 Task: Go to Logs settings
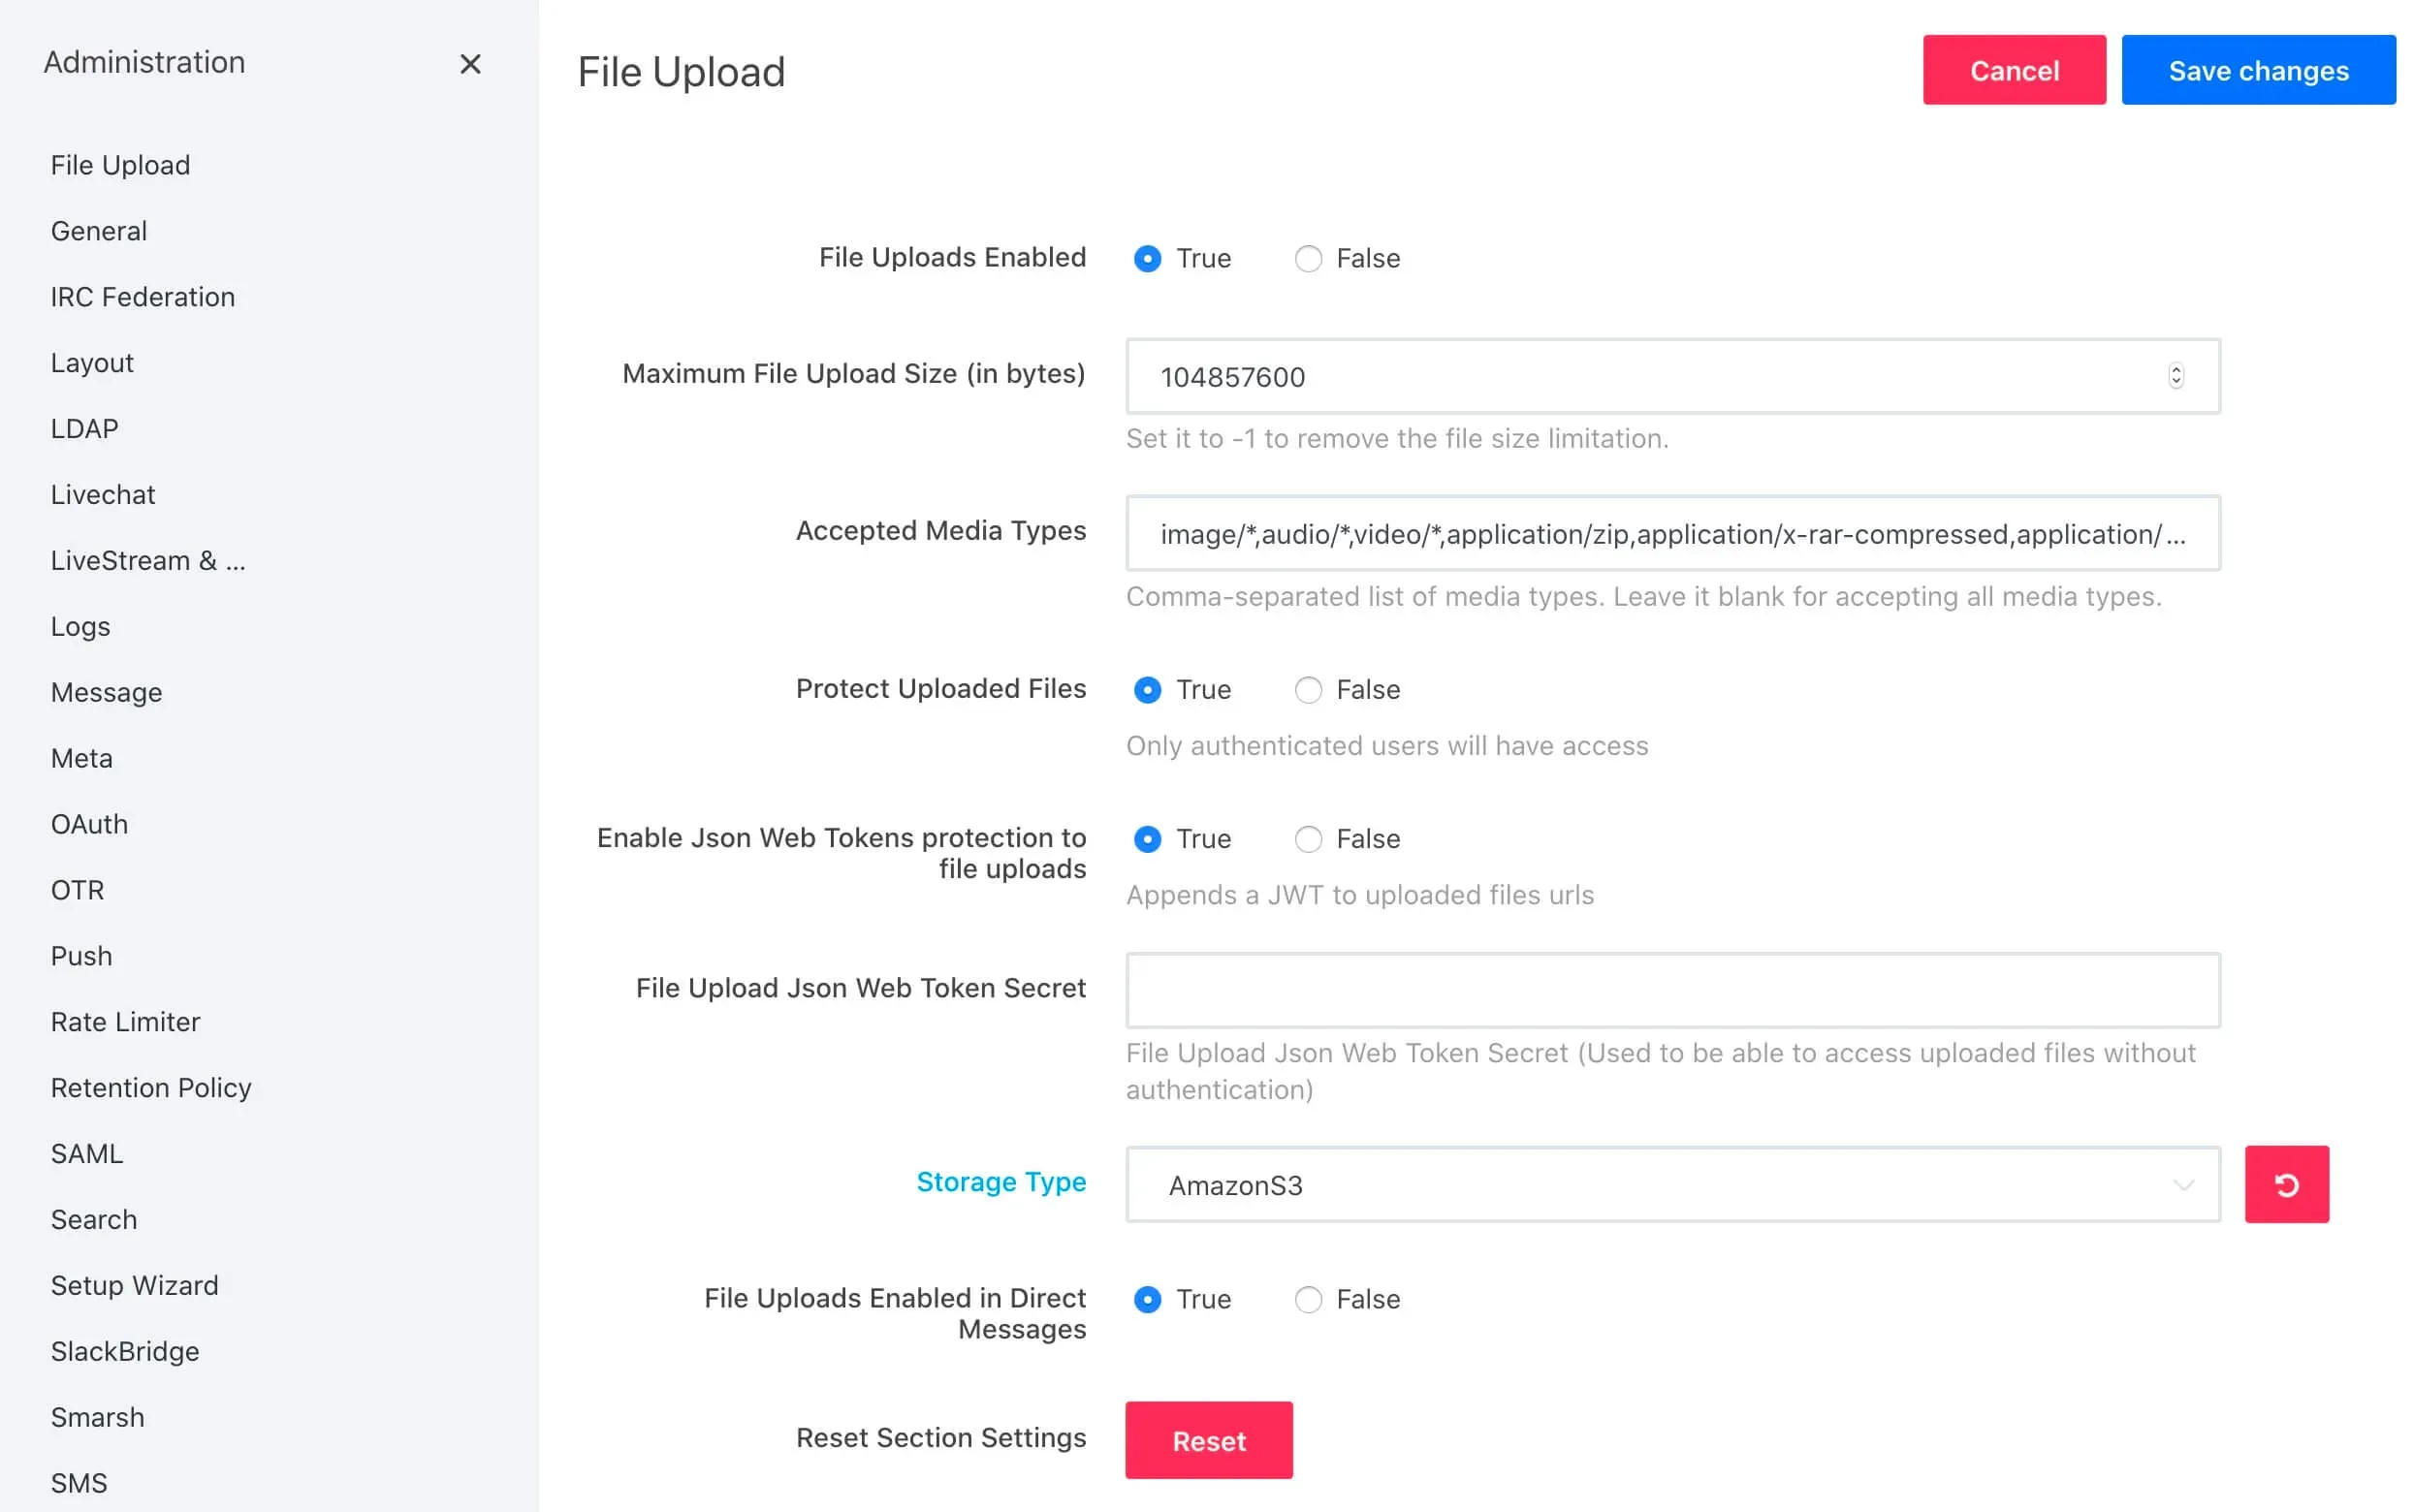80,627
